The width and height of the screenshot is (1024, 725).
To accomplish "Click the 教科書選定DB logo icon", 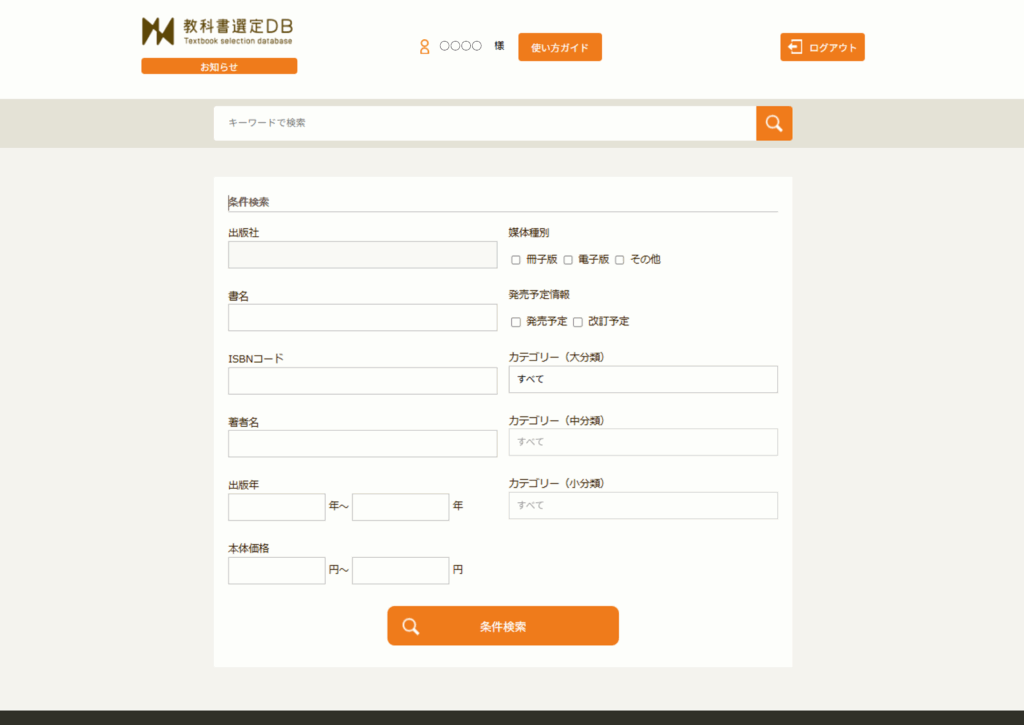I will 157,31.
